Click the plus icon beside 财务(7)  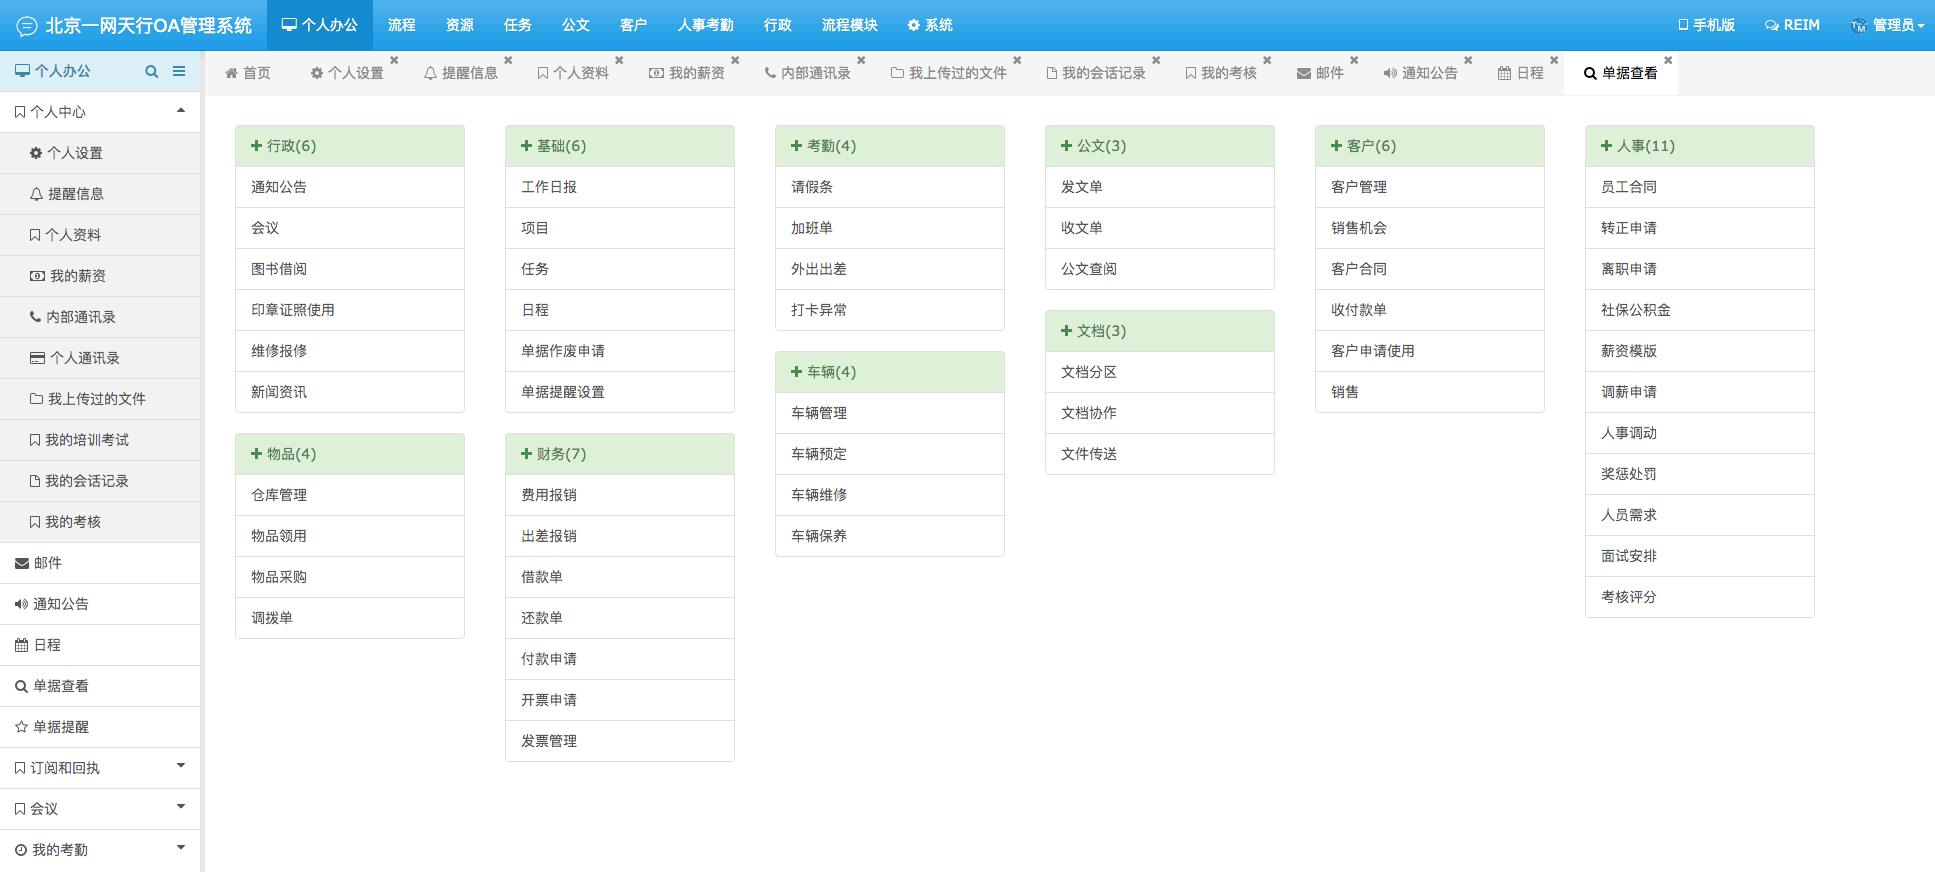[x=526, y=454]
